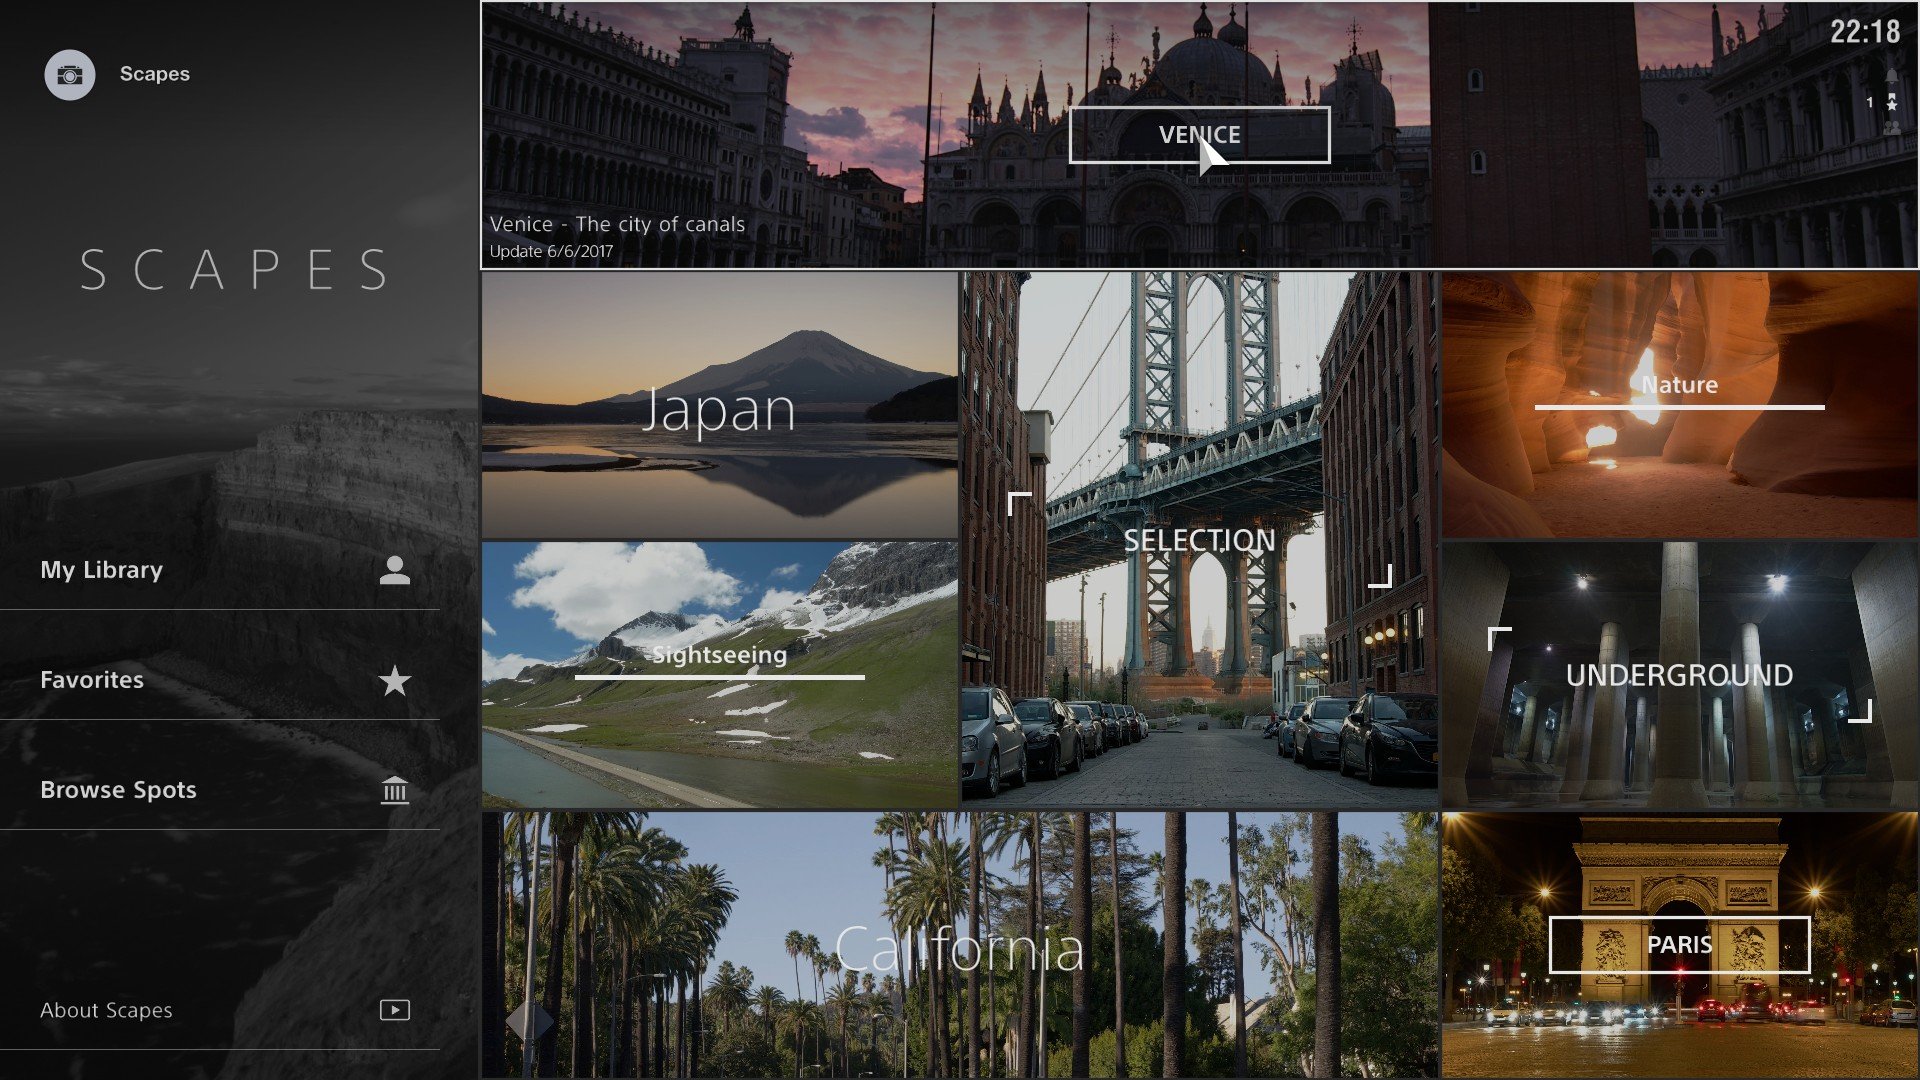The width and height of the screenshot is (1920, 1080).
Task: Open the SELECTION bridge tile
Action: (x=1198, y=540)
